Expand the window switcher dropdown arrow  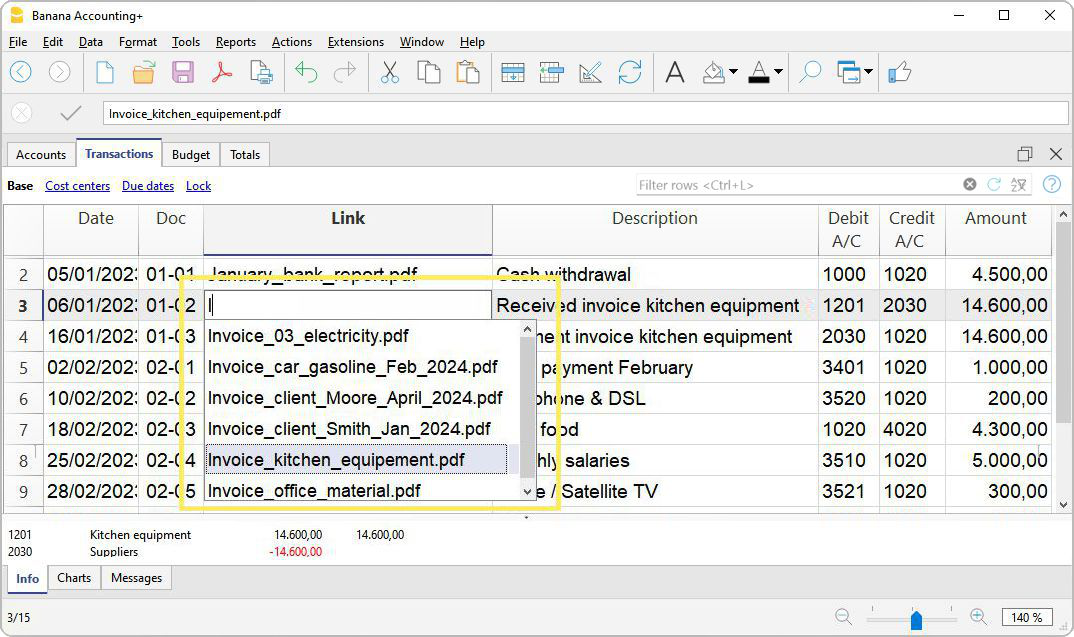pyautogui.click(x=867, y=72)
